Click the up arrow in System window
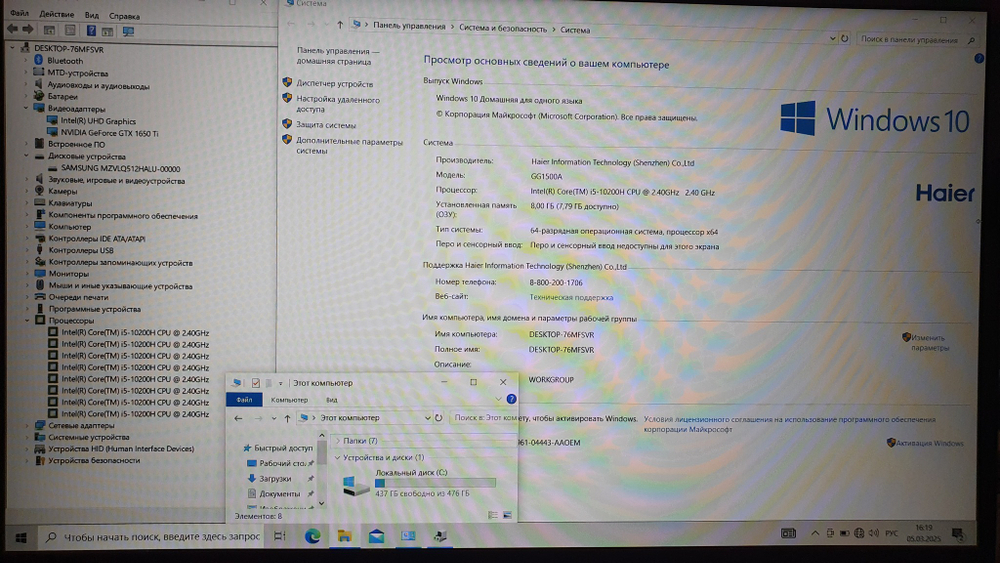Image resolution: width=1000 pixels, height=563 pixels. pos(340,25)
